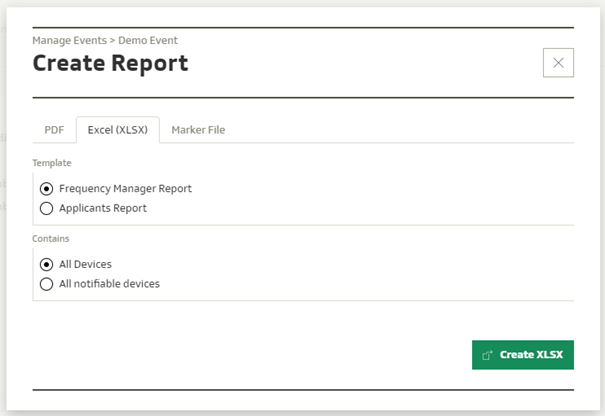
Task: Click the Contains section label
Action: pyautogui.click(x=51, y=239)
